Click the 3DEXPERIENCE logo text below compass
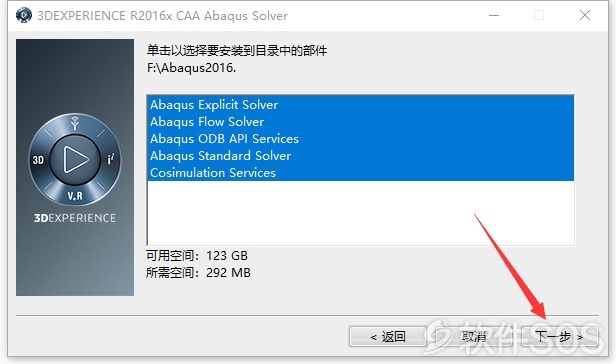616x364 pixels. tap(75, 218)
